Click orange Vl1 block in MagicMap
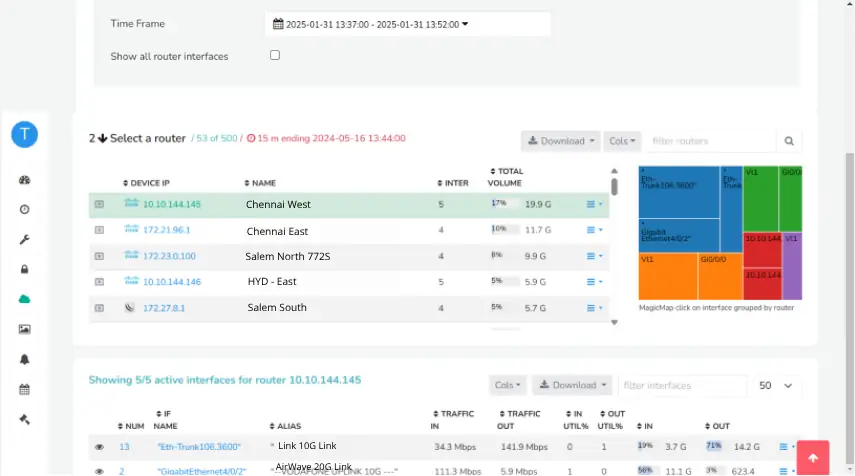This screenshot has height=476, width=855. 668,276
